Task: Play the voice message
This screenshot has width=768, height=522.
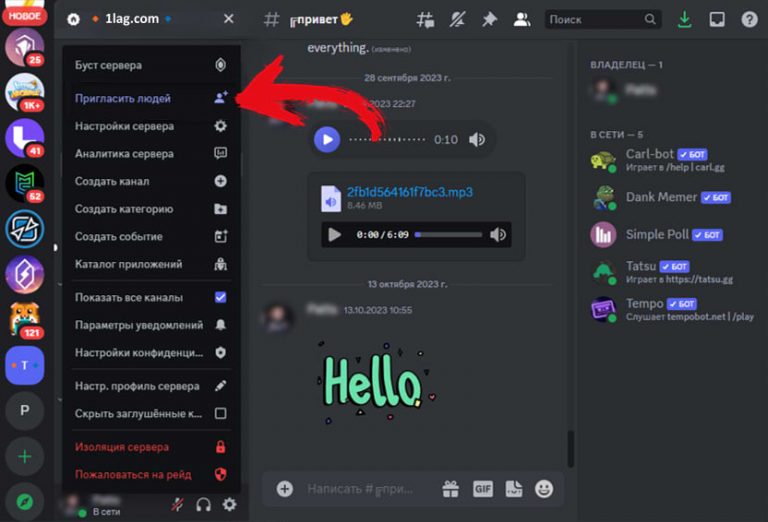Action: (327, 140)
